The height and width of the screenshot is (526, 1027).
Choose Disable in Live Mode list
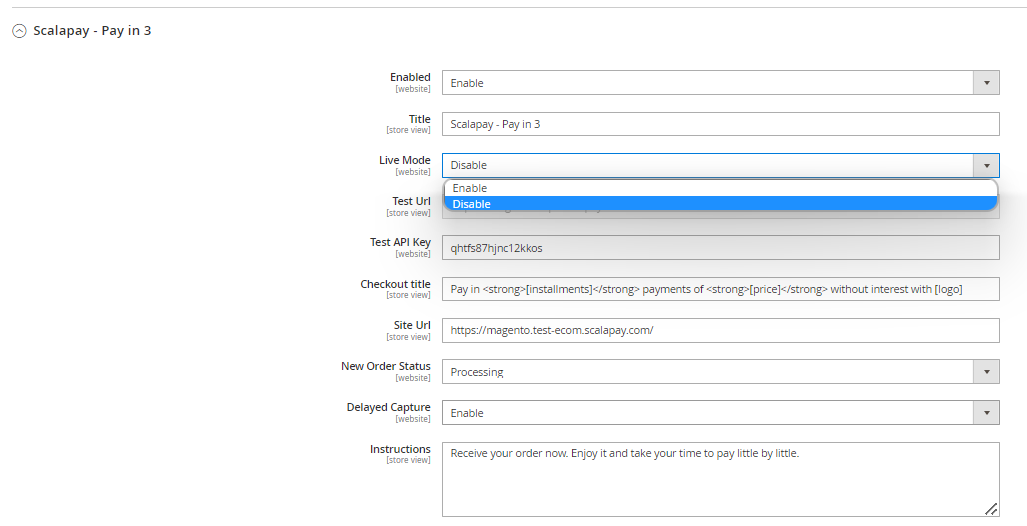(x=720, y=204)
